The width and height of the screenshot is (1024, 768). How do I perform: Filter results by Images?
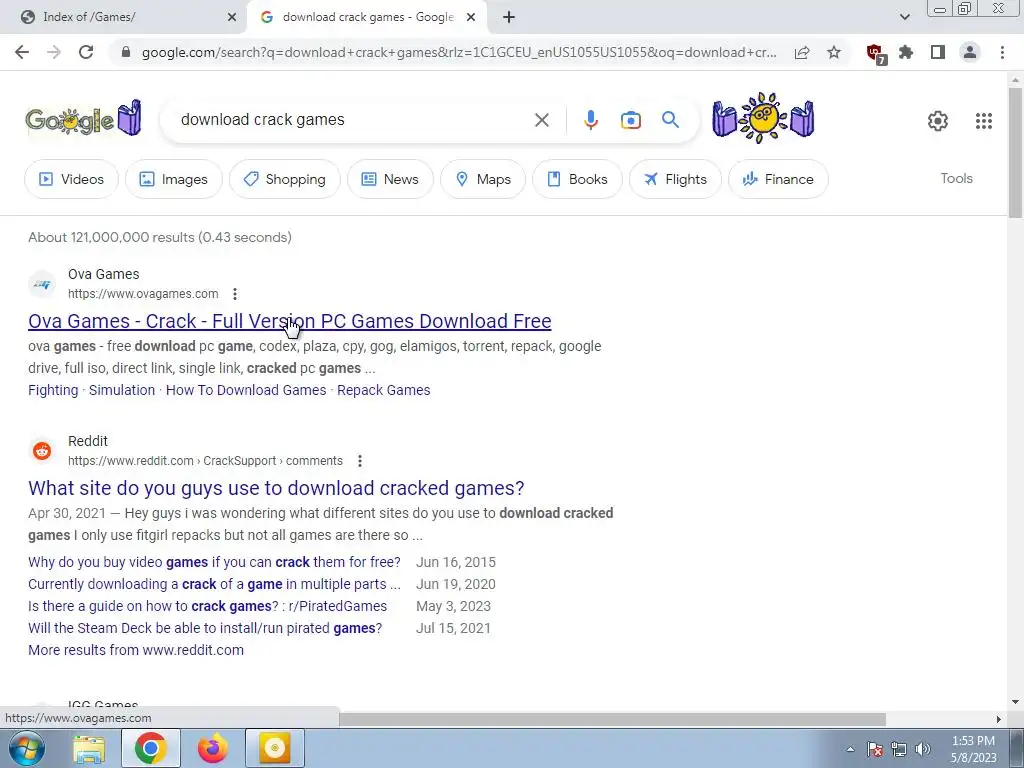pos(174,179)
